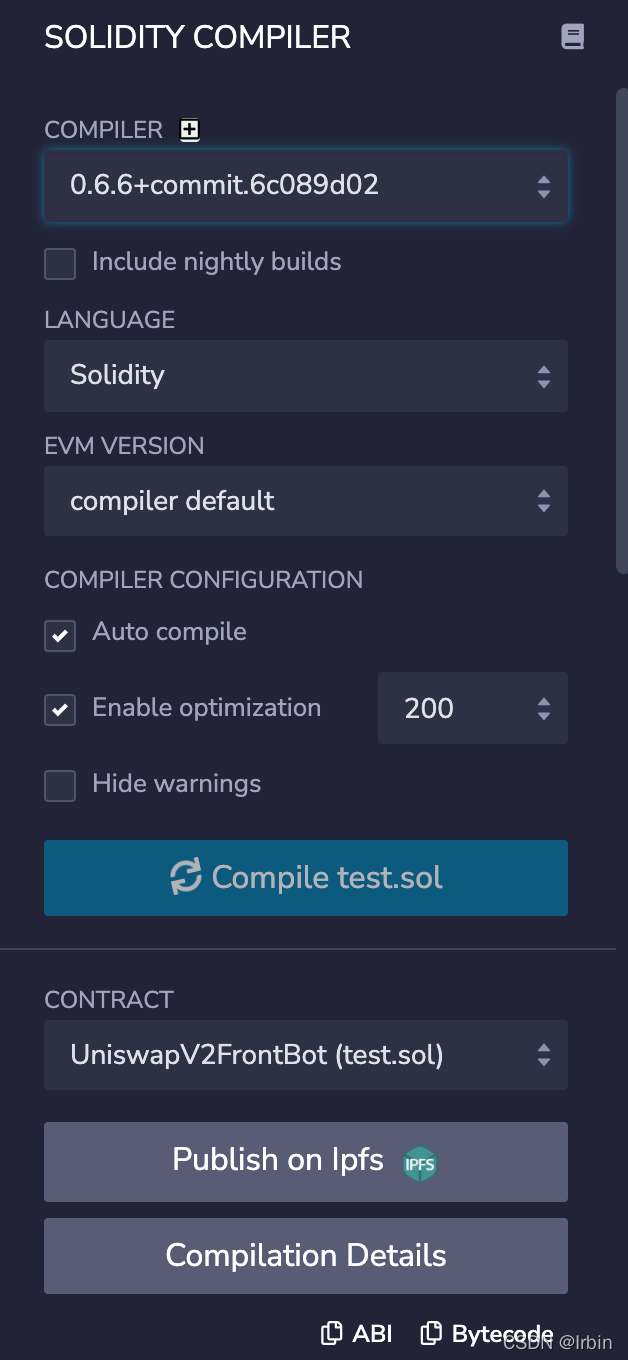Click the add custom compiler plus icon
Image resolution: width=628 pixels, height=1360 pixels.
click(189, 129)
